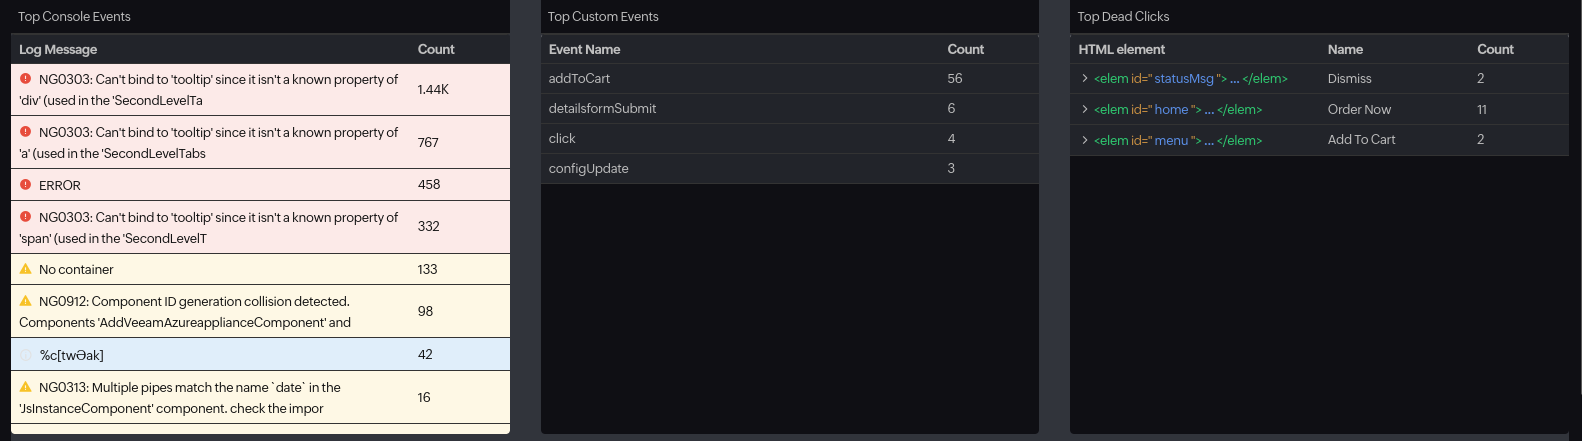Click the HTML element column header

[x=1121, y=49]
